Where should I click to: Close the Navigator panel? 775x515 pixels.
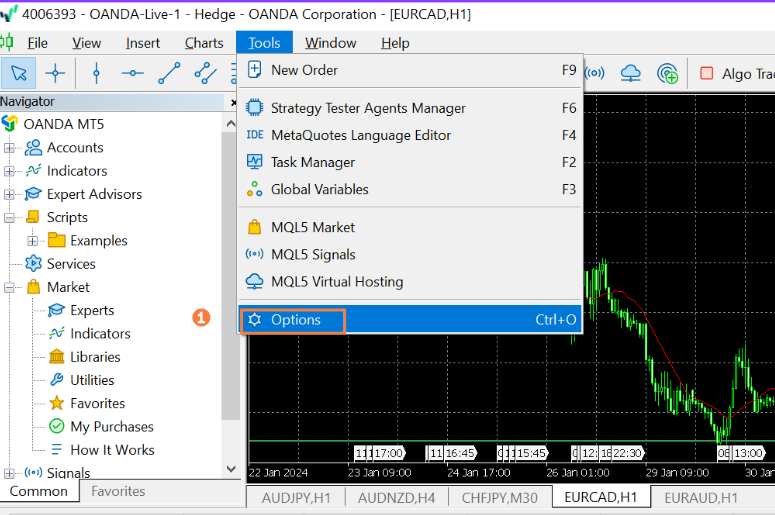click(233, 102)
